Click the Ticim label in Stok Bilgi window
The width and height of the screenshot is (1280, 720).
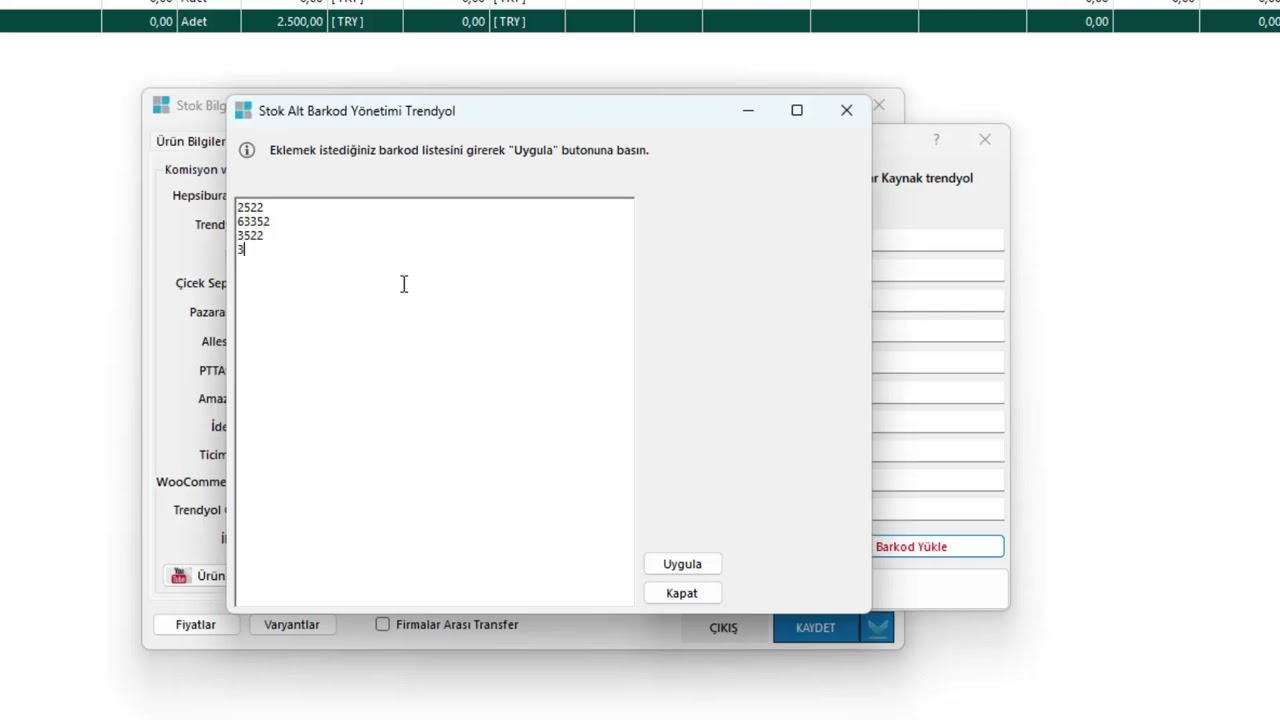(213, 455)
